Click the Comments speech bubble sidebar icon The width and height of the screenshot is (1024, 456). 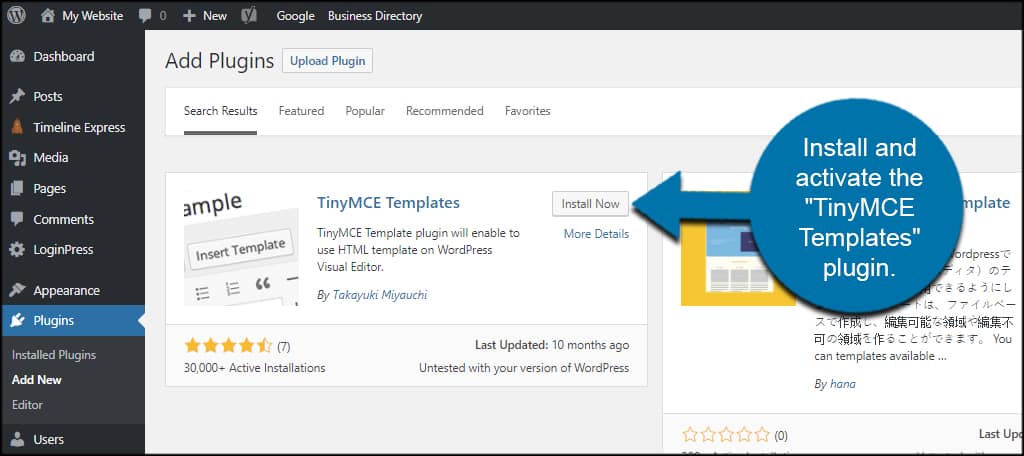pos(18,219)
